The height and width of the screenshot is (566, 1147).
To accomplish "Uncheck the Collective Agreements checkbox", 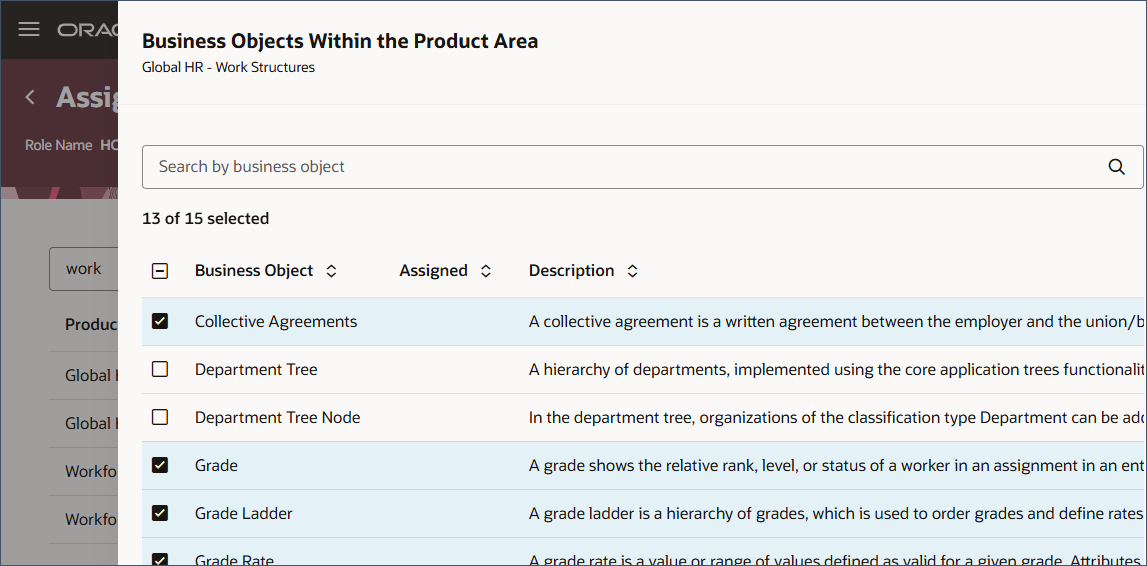I will [160, 321].
